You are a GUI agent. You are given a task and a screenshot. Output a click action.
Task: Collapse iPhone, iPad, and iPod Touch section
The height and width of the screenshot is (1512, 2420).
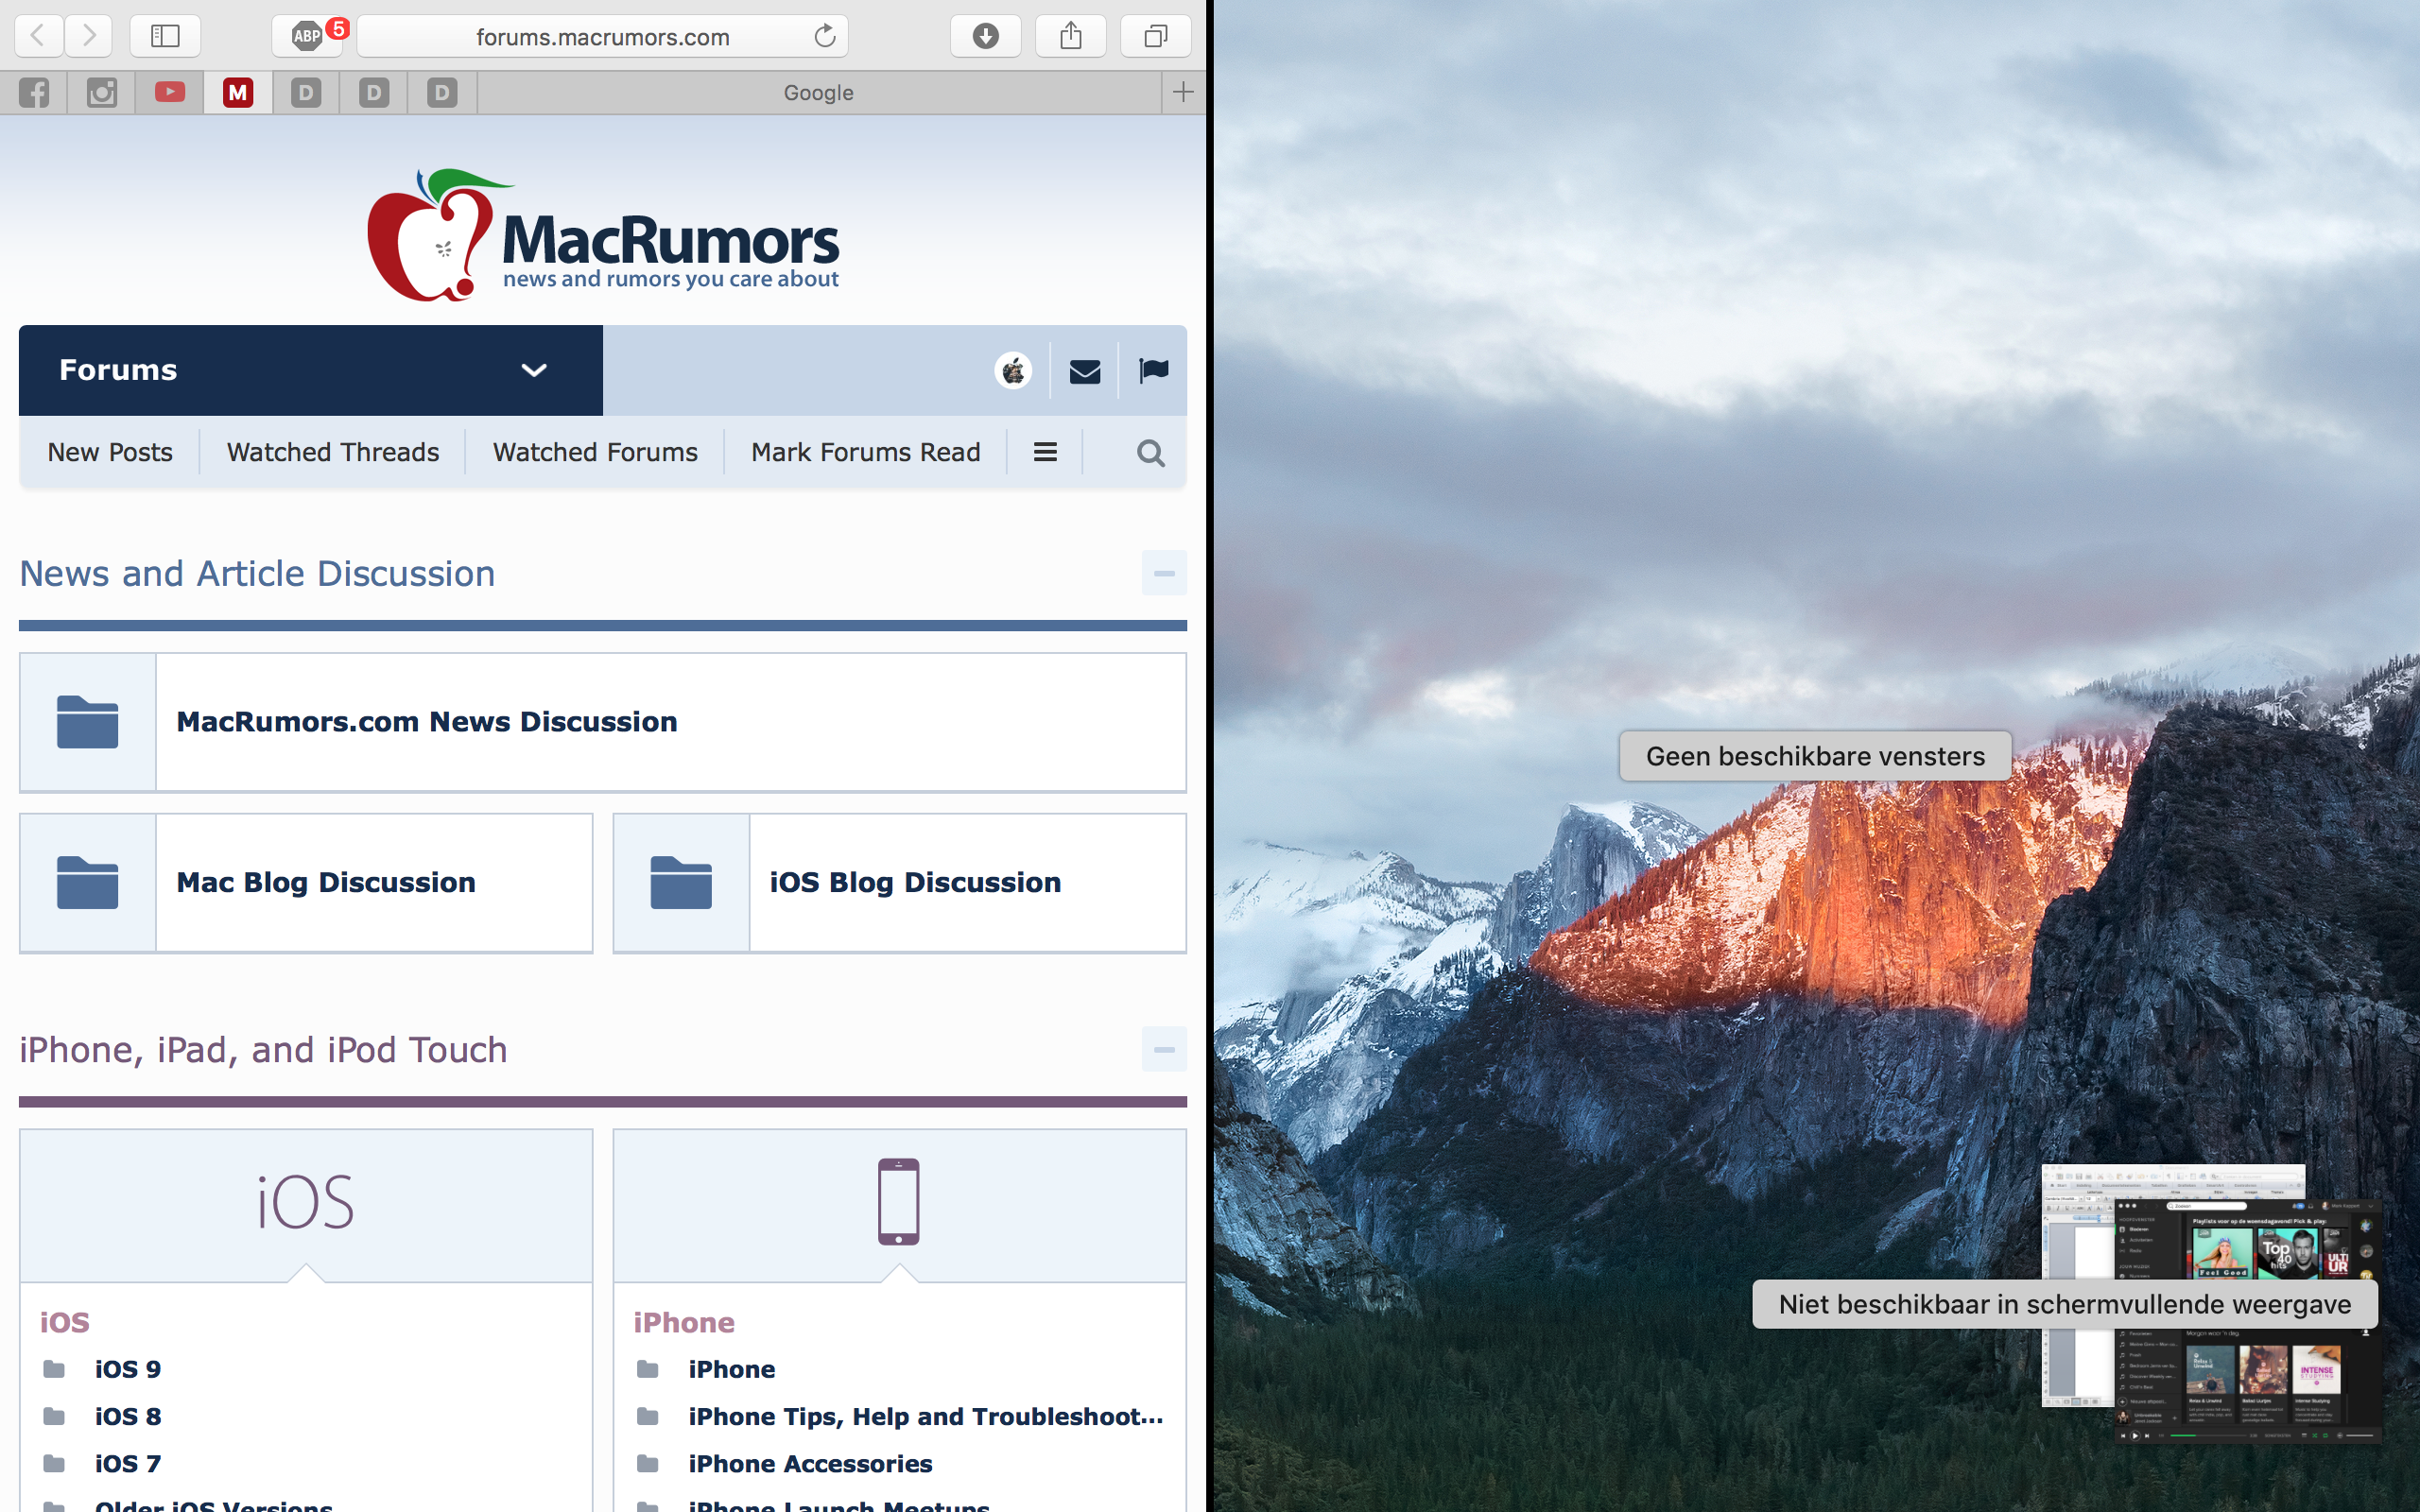click(1164, 1049)
